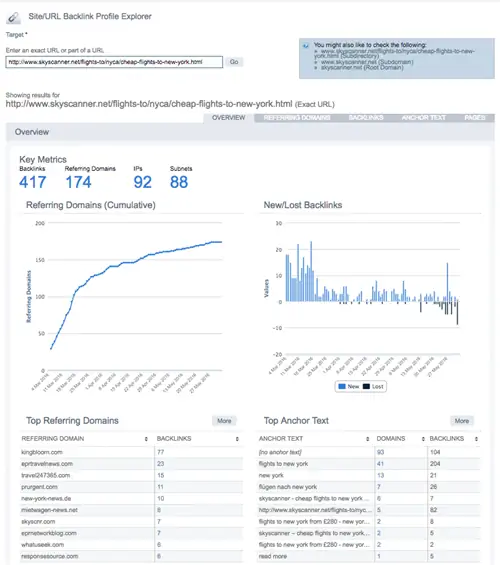Click the target URL input field
This screenshot has height=565, width=500.
point(114,62)
